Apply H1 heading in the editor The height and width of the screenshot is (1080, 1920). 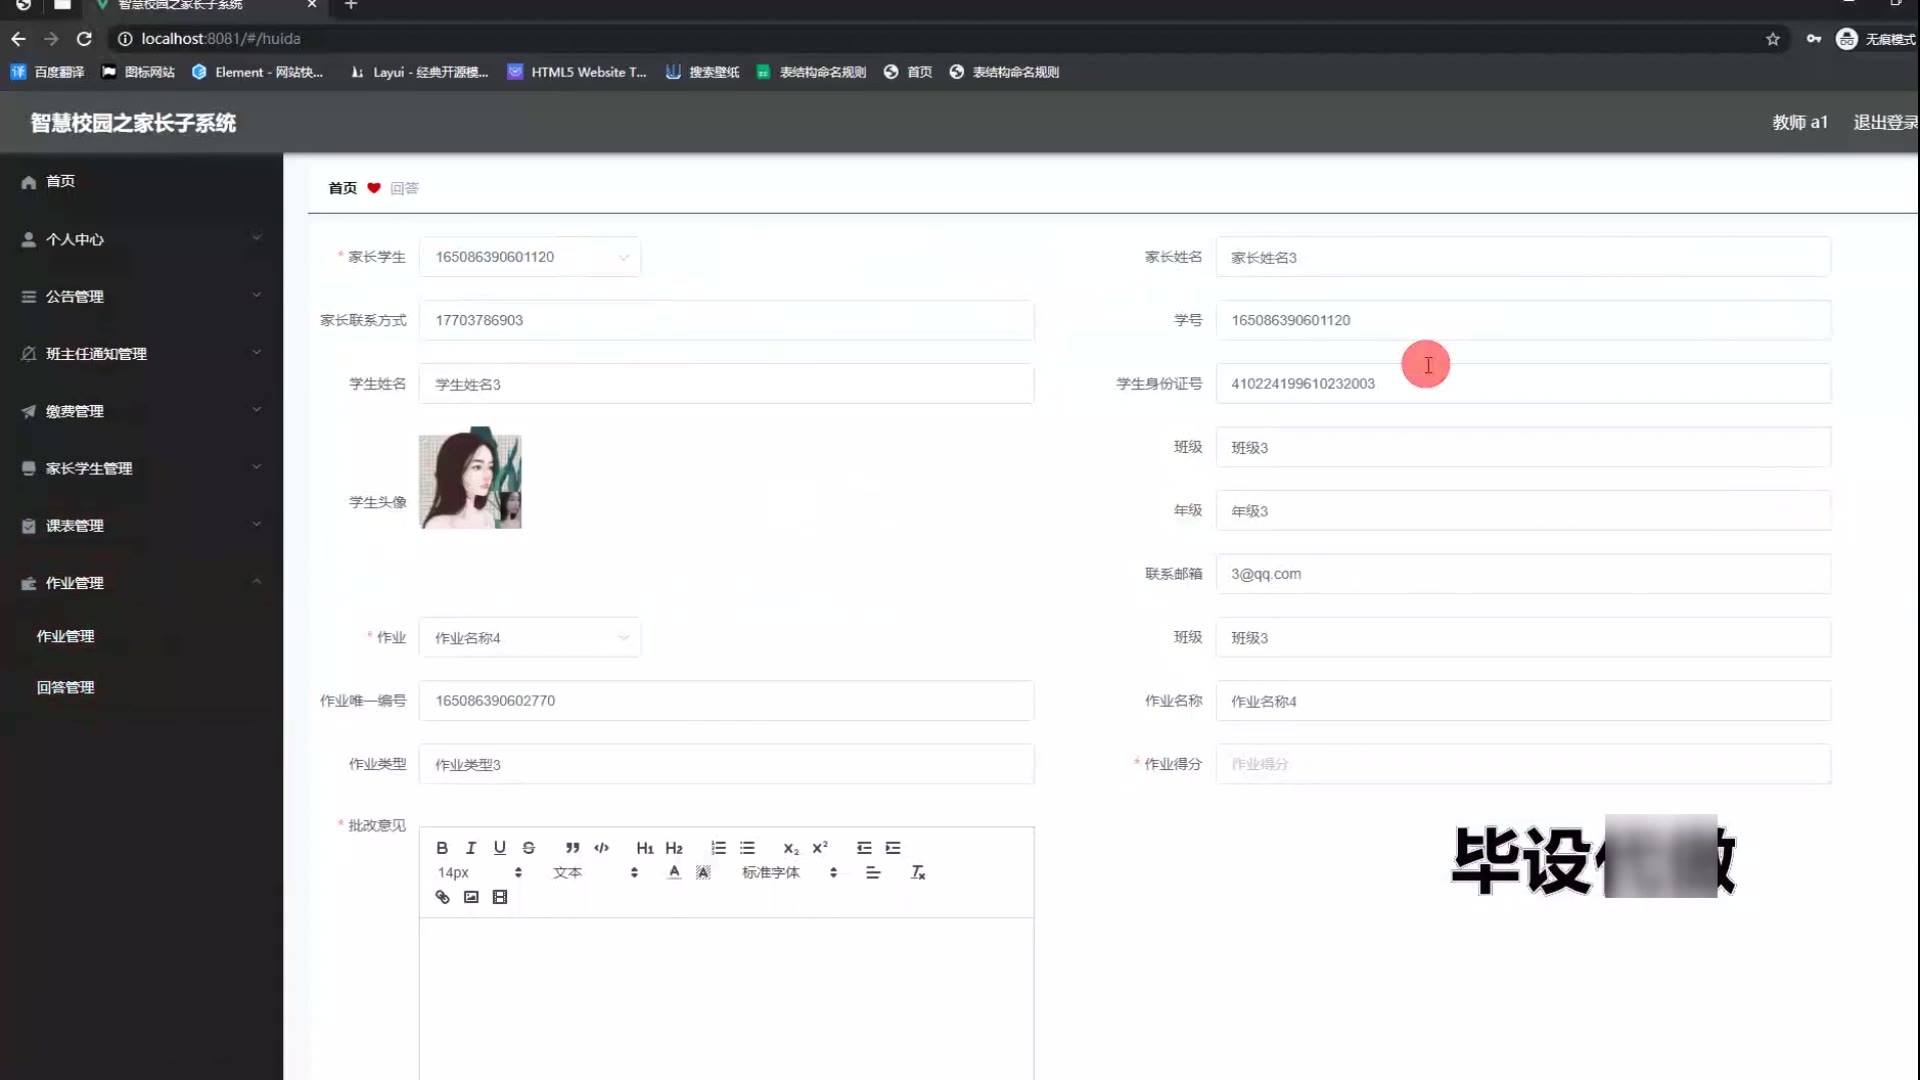click(x=645, y=848)
